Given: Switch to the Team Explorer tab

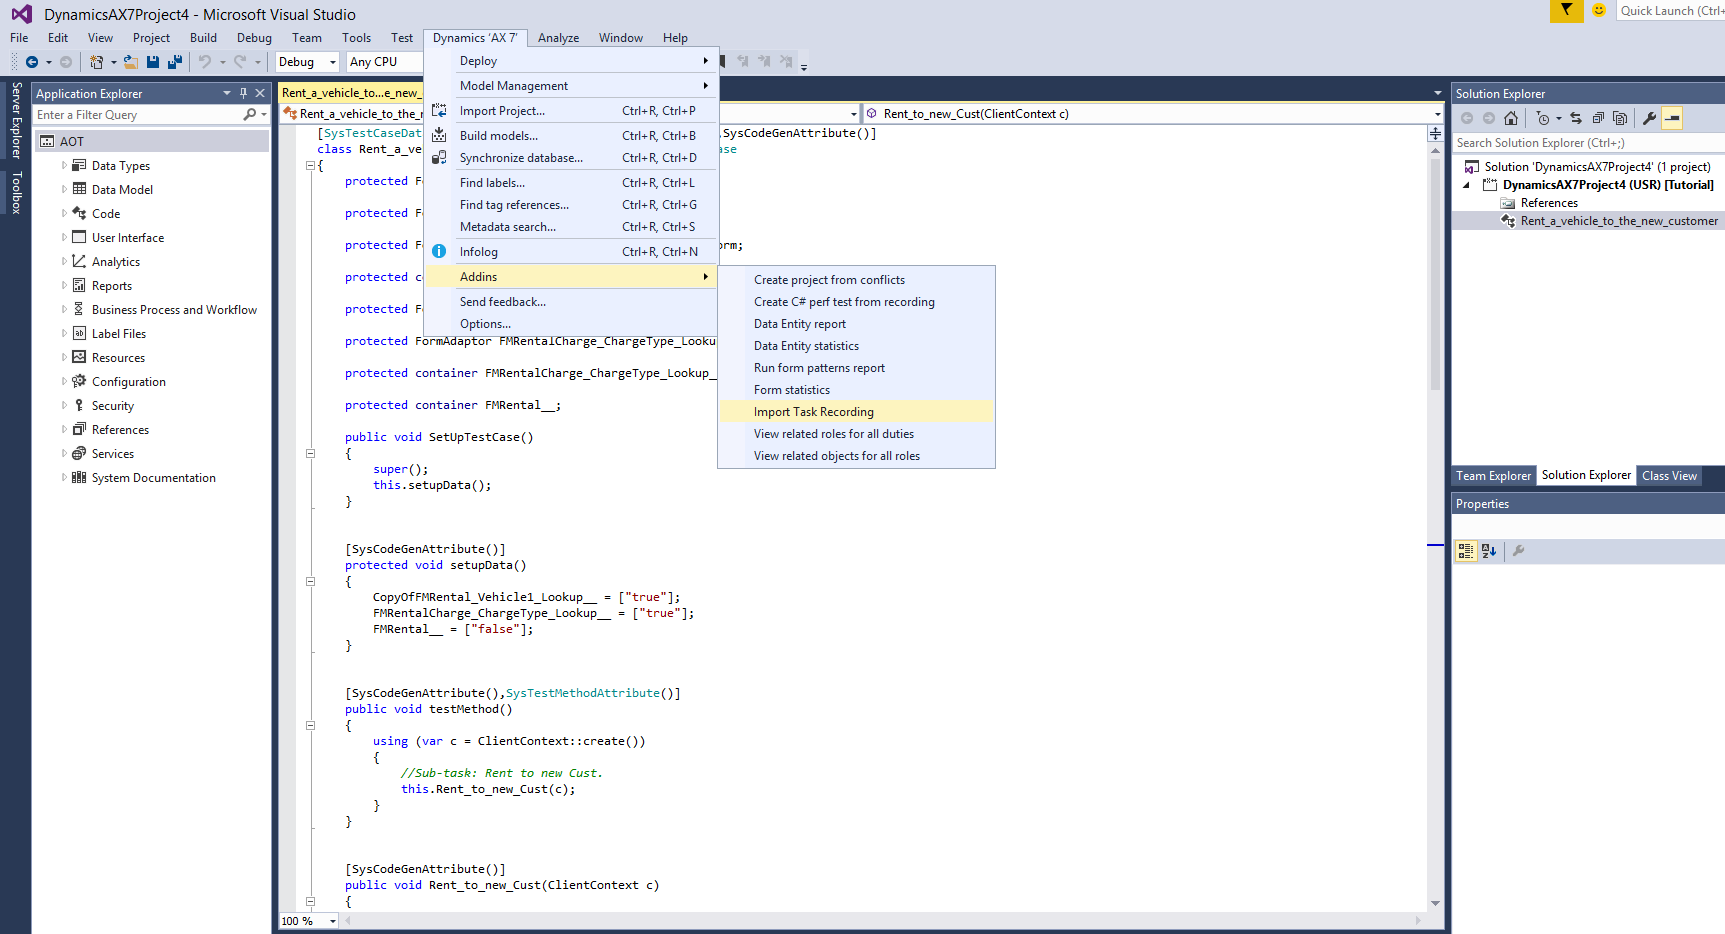Looking at the screenshot, I should 1492,475.
